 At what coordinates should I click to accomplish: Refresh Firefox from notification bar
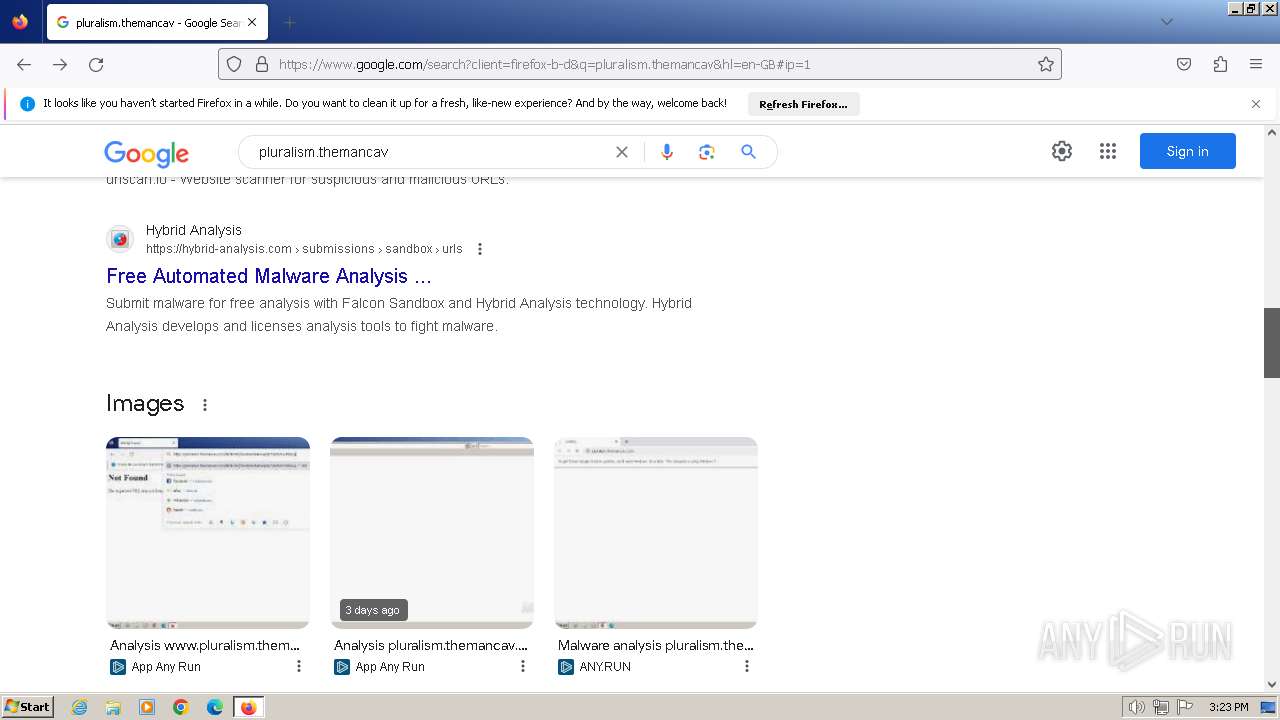(803, 104)
